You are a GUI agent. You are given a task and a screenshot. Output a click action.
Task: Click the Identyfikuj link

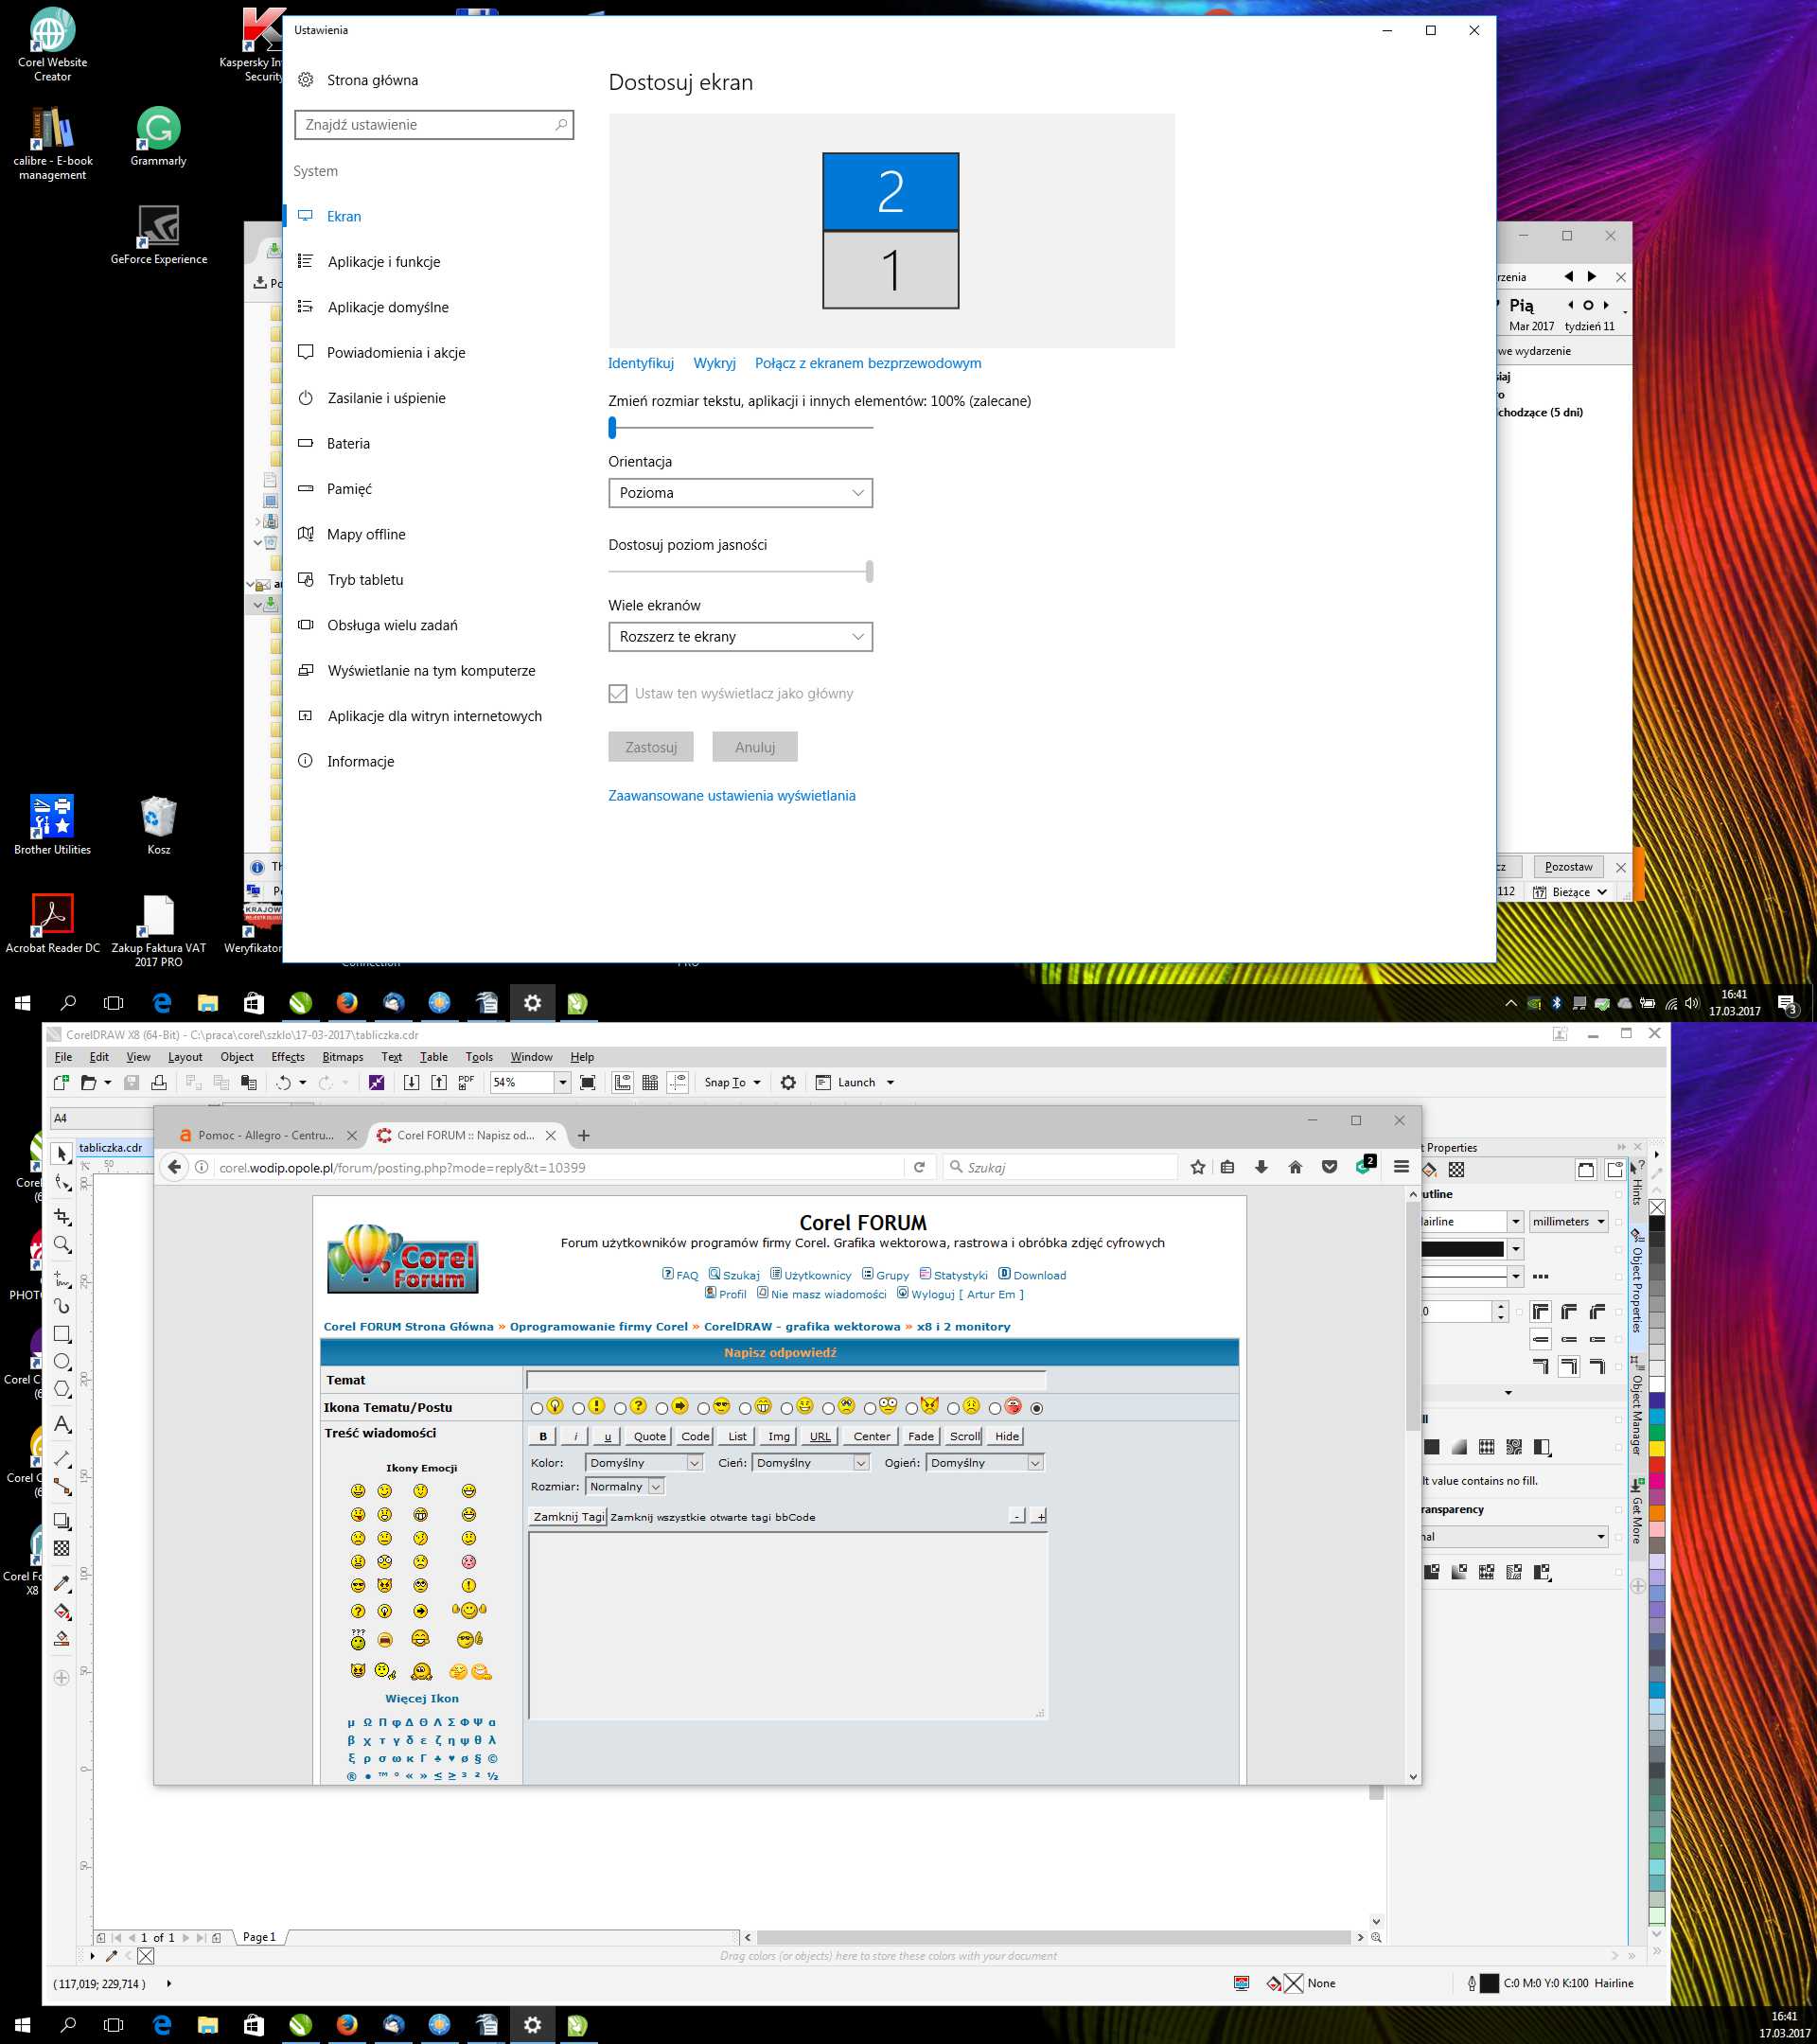point(640,363)
